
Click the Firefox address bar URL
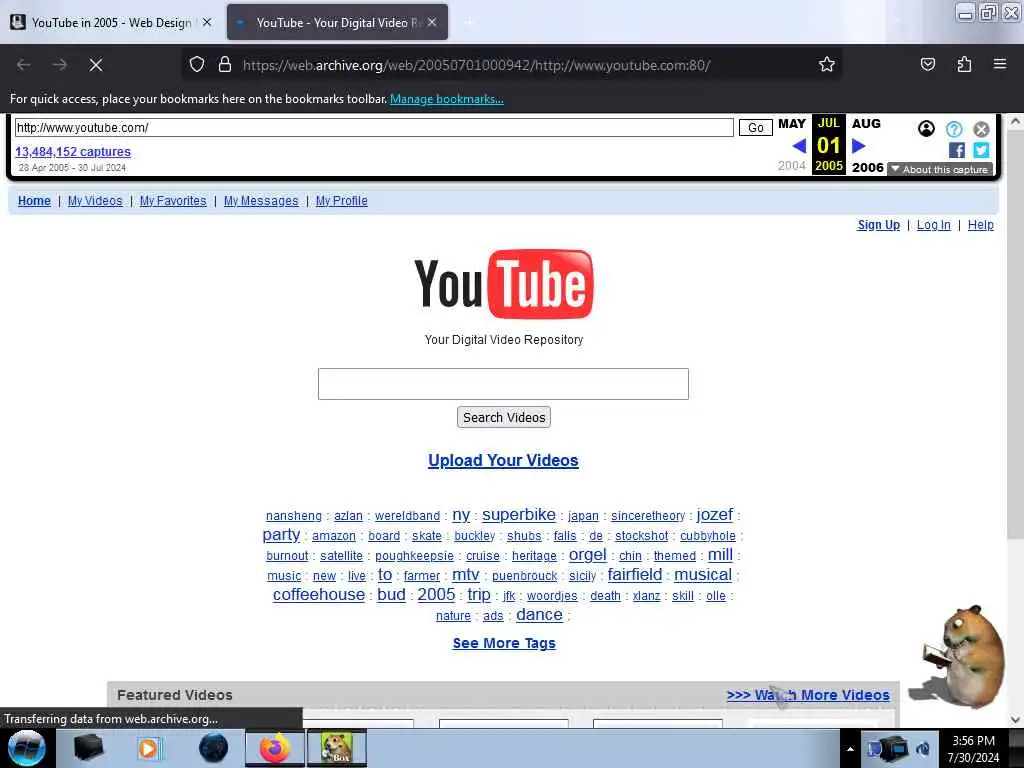(477, 65)
